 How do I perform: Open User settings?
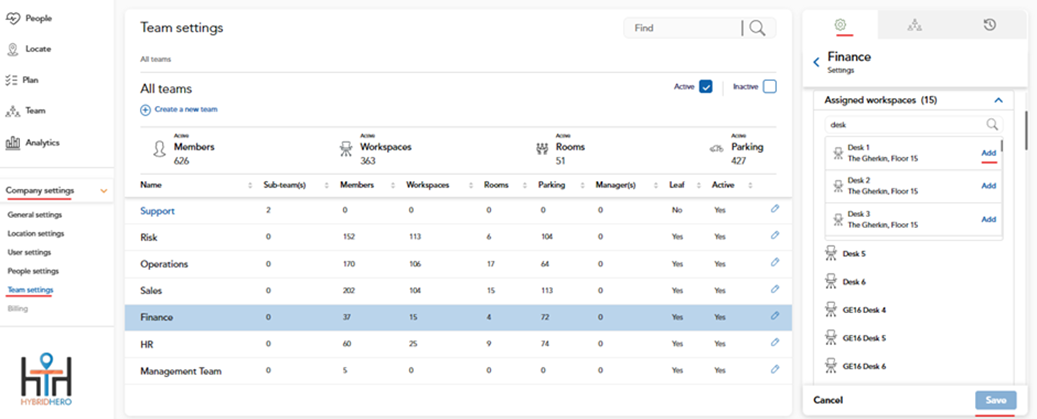pos(29,252)
